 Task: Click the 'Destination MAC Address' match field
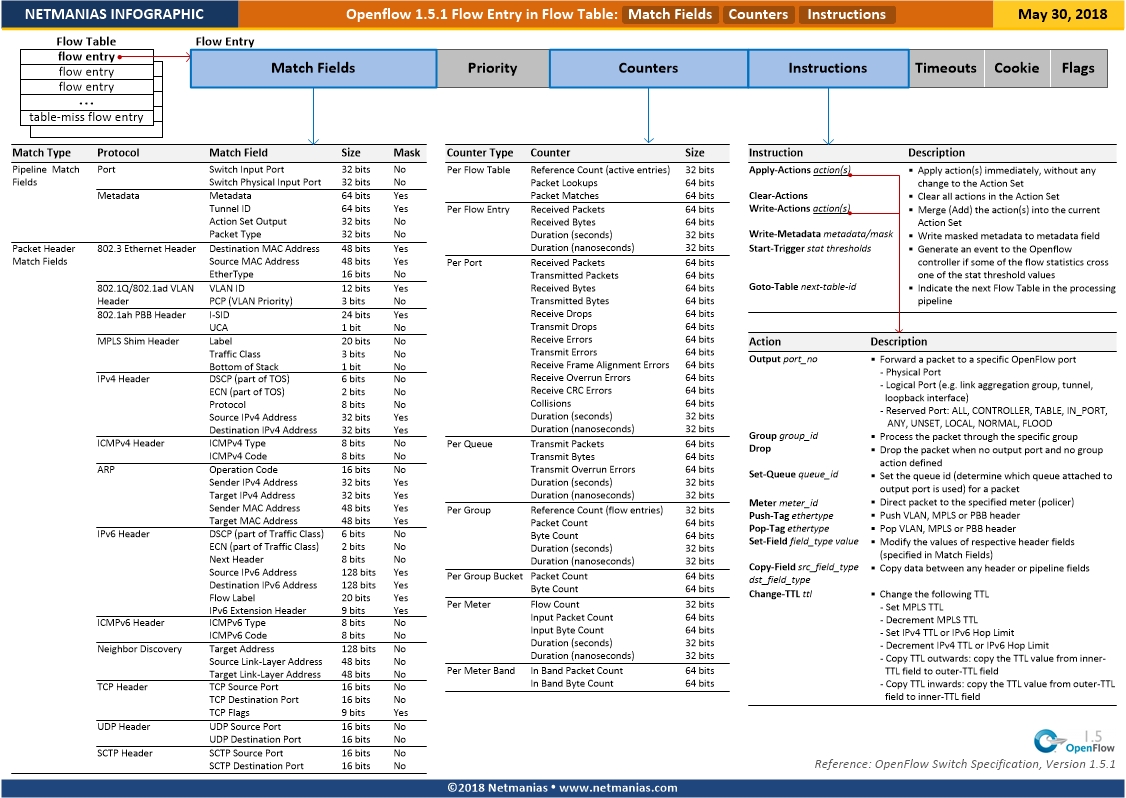click(x=264, y=249)
